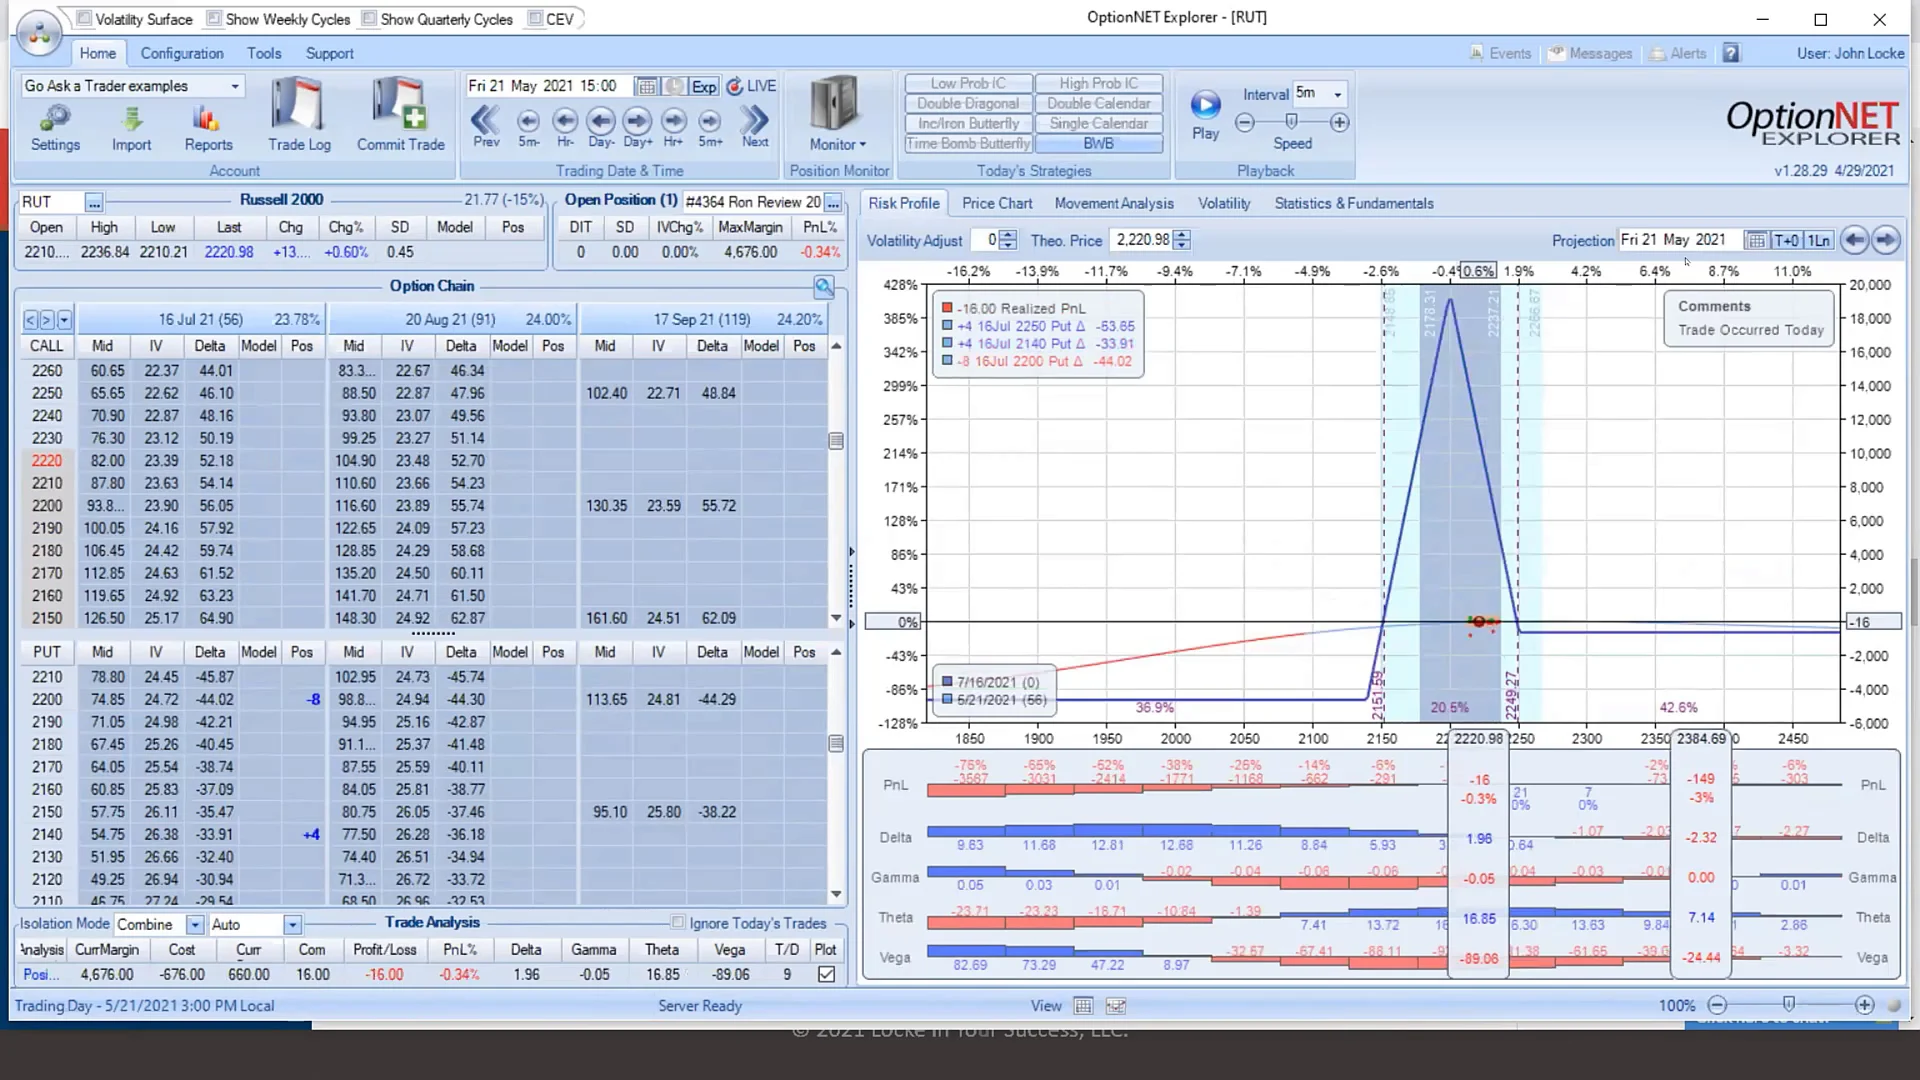Viewport: 1920px width, 1080px height.
Task: Move projection date forward arrow
Action: tap(1885, 240)
